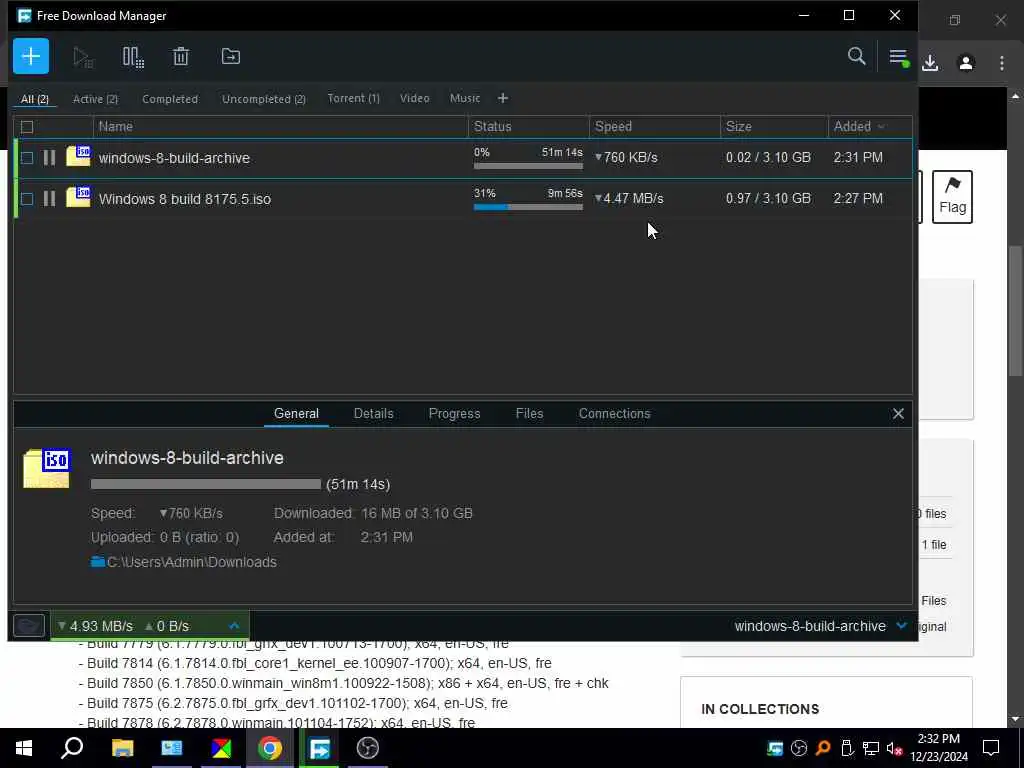The width and height of the screenshot is (1024, 768).
Task: Switch to Chrome in the taskbar
Action: coord(269,748)
